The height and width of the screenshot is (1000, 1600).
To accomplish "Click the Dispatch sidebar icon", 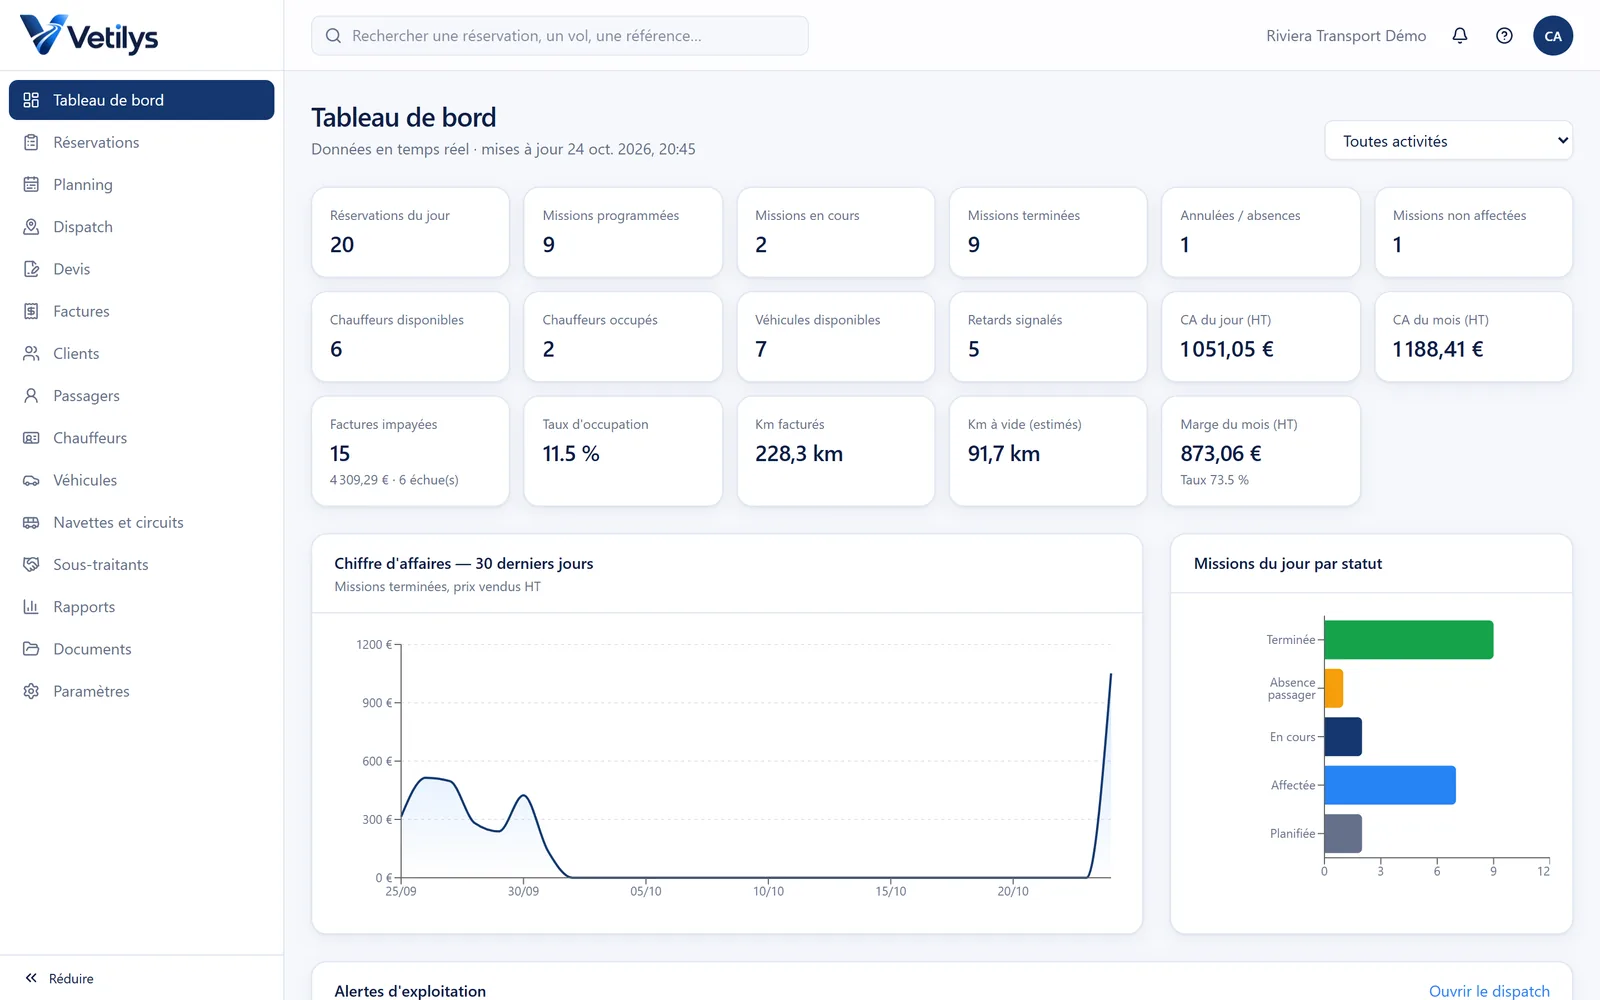I will coord(31,227).
